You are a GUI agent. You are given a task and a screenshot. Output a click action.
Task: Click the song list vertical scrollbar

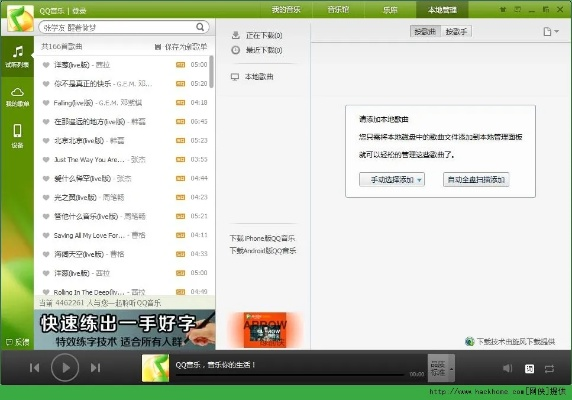(x=211, y=71)
